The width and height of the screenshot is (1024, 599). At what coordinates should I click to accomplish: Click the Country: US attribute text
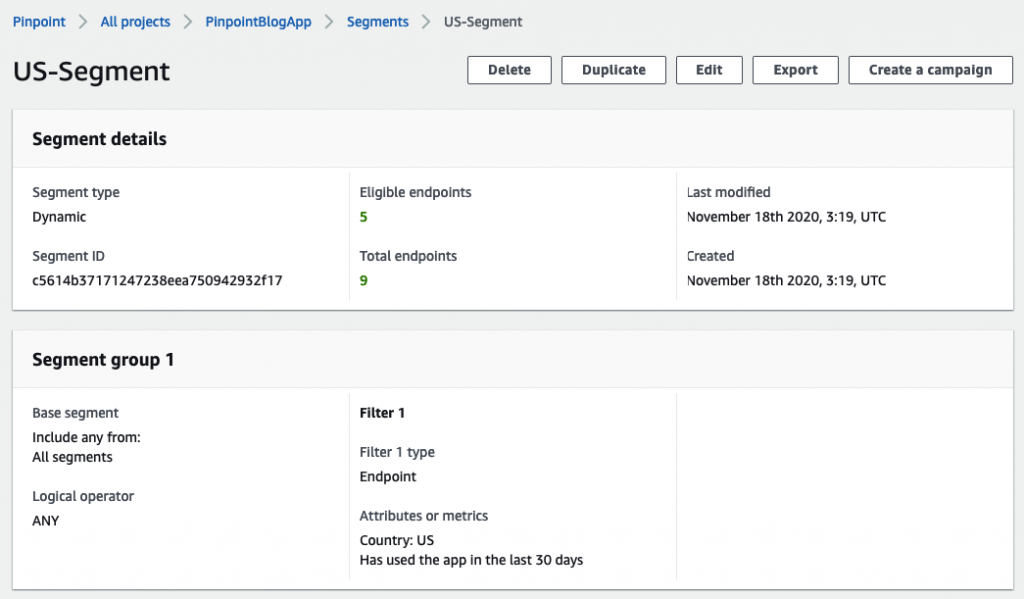(x=396, y=541)
